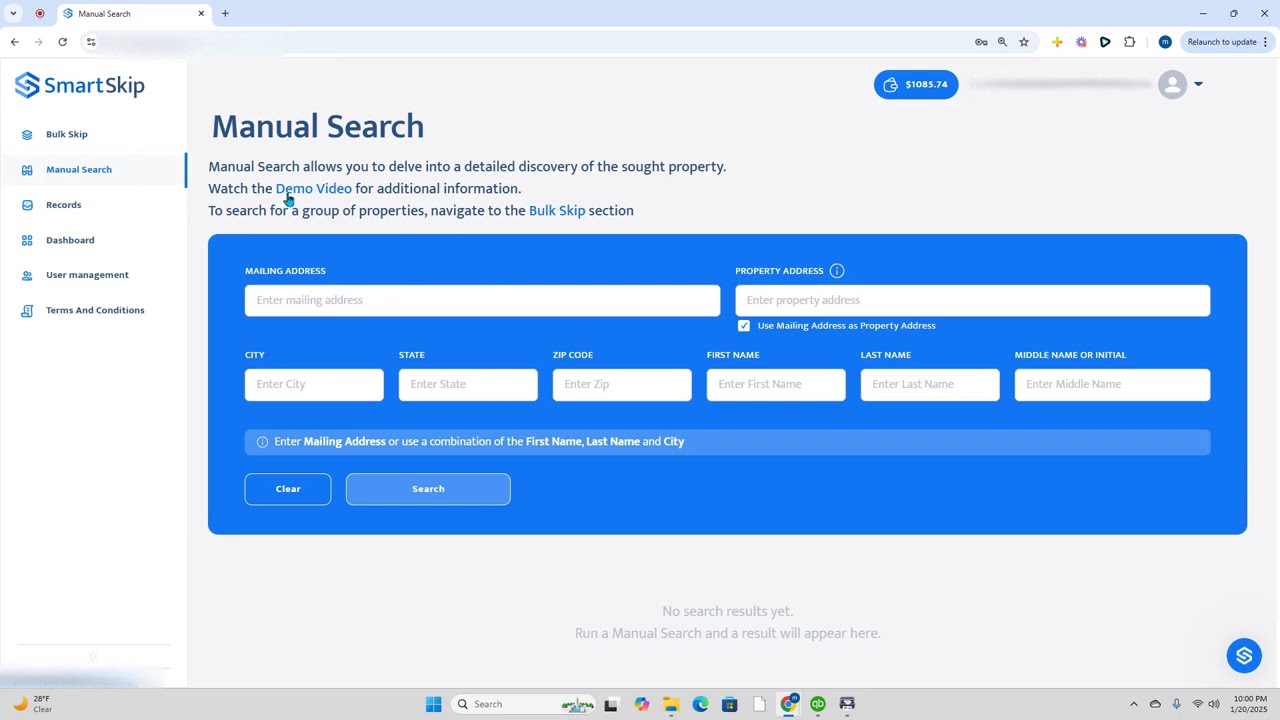Screen dimensions: 1280x720
Task: Click the Records sidebar icon
Action: tap(27, 205)
